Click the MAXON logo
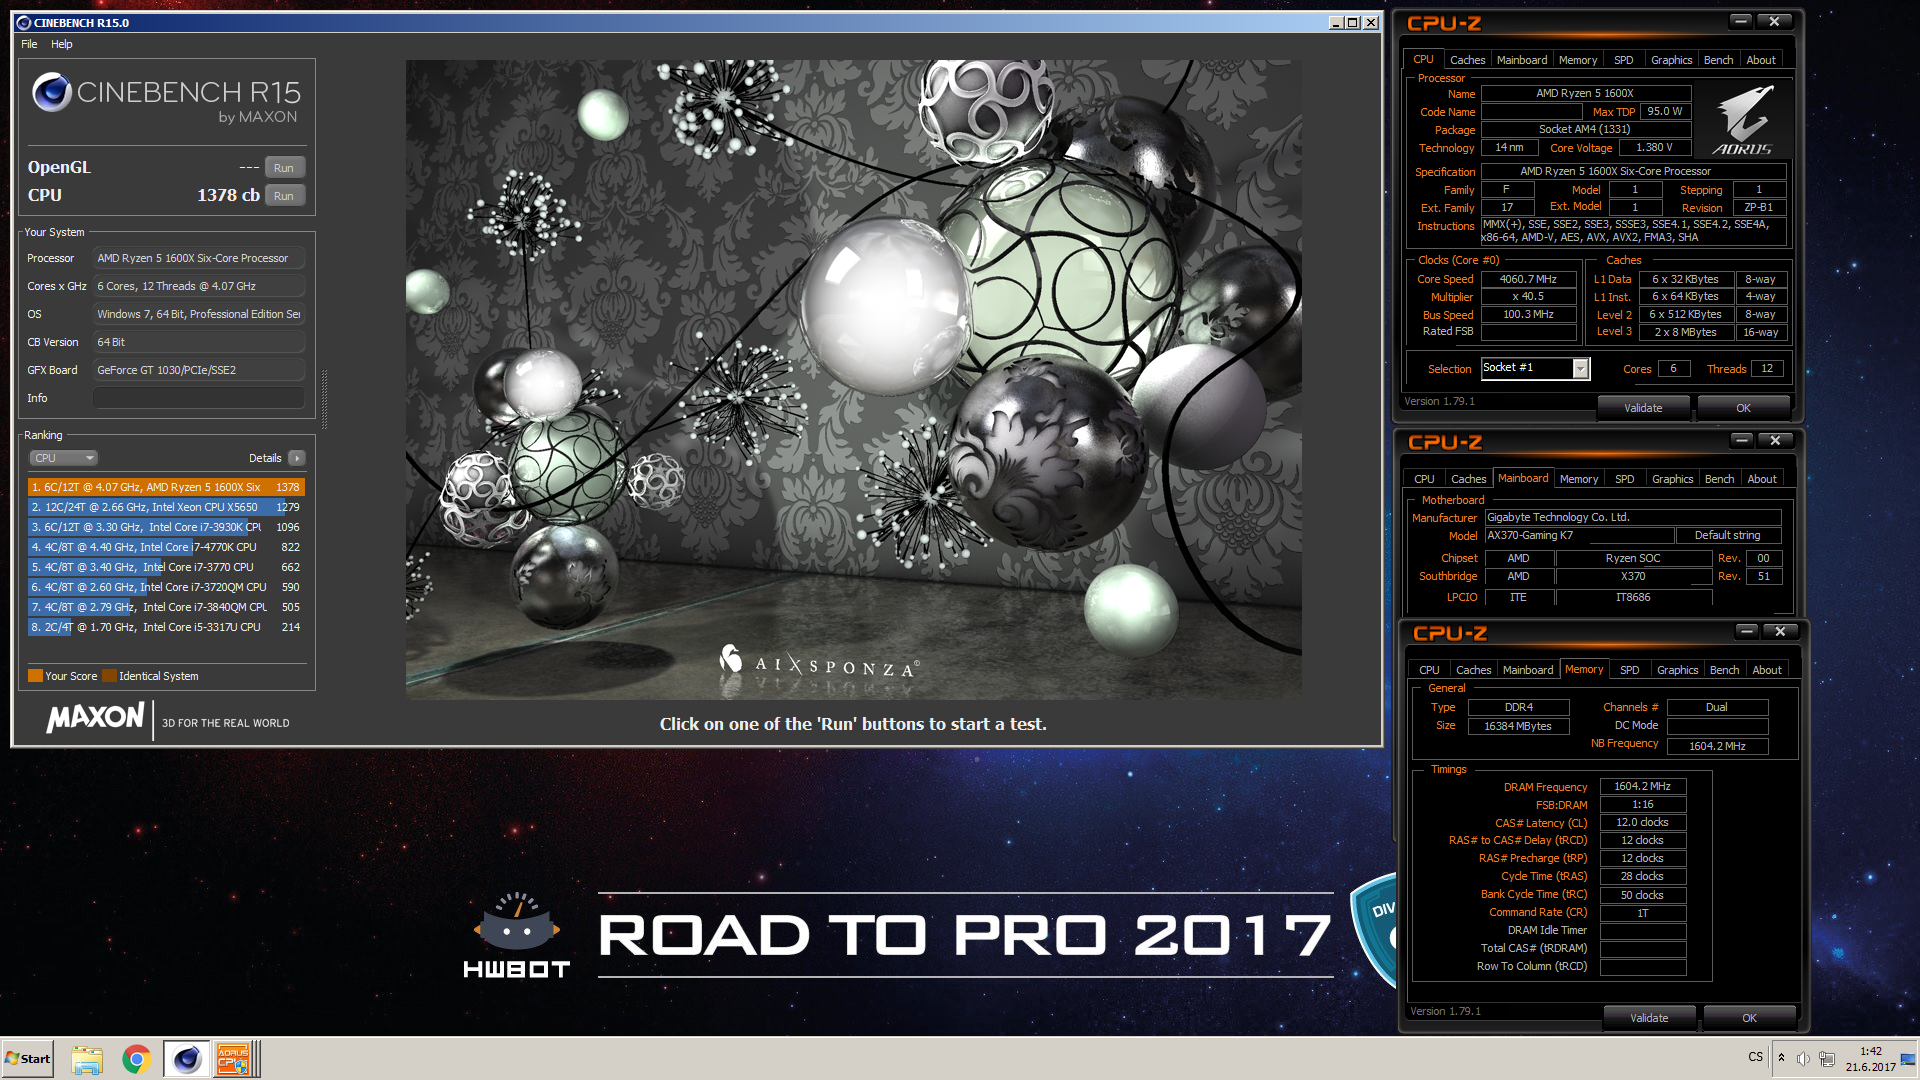Screen dimensions: 1920x1080 (96, 717)
